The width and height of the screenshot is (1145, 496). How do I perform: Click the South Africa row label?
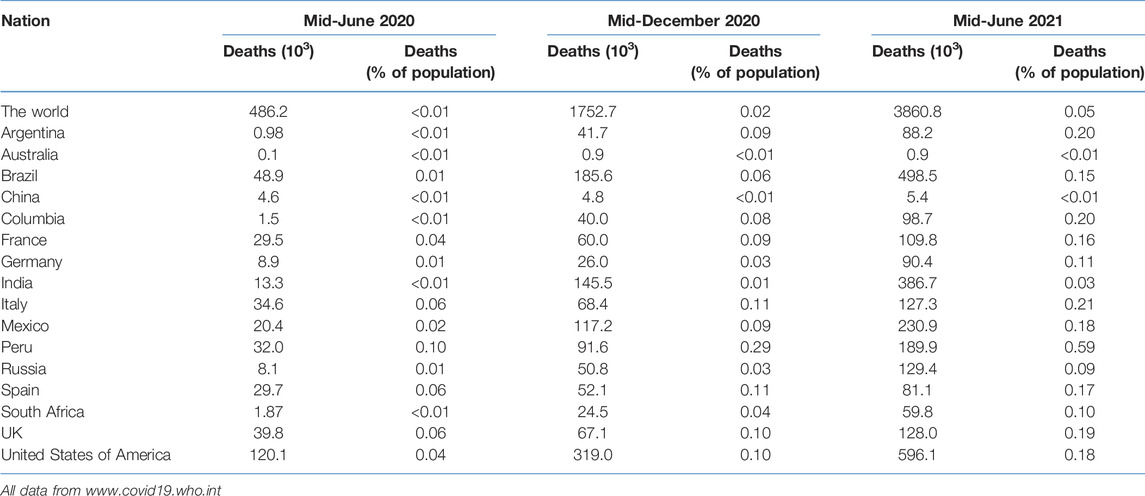click(42, 412)
